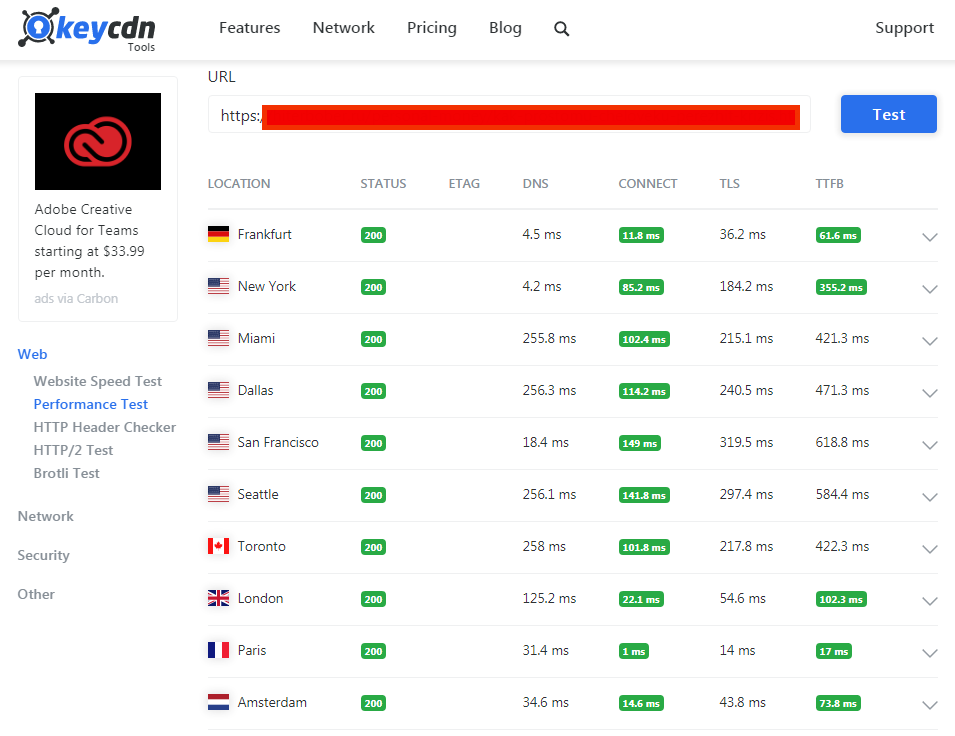The width and height of the screenshot is (955, 736).
Task: Expand the Dallas result details chevron
Action: (x=929, y=393)
